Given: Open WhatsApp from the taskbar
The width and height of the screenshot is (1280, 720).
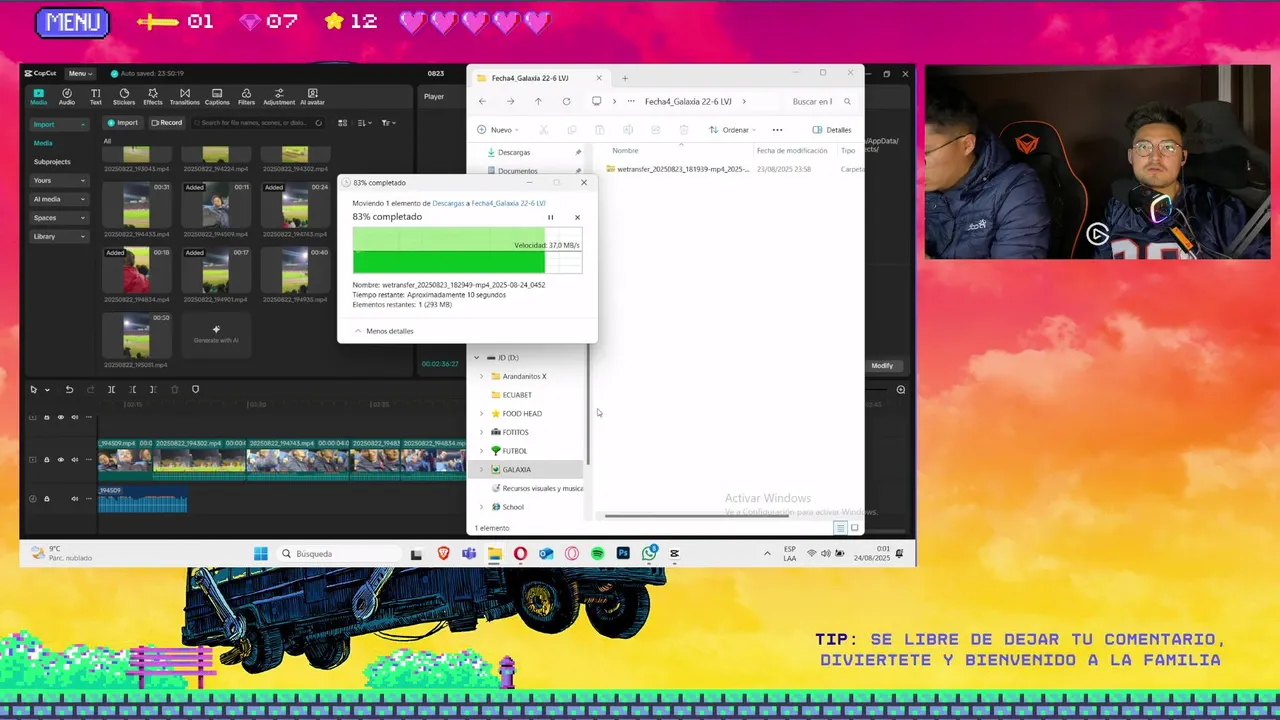Looking at the screenshot, I should click(649, 553).
